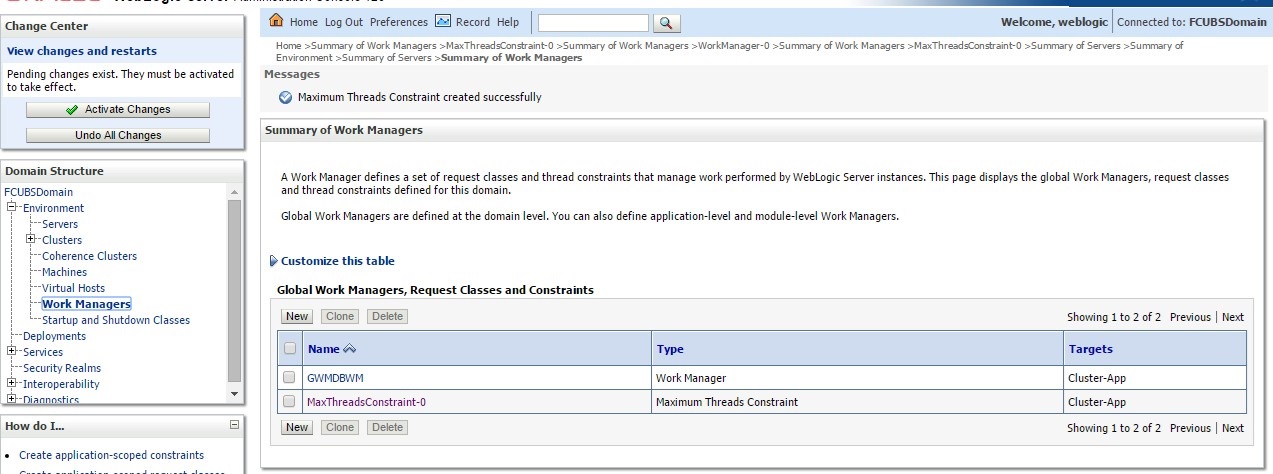This screenshot has width=1273, height=474.
Task: Click the Undo All Changes button
Action: pyautogui.click(x=118, y=135)
